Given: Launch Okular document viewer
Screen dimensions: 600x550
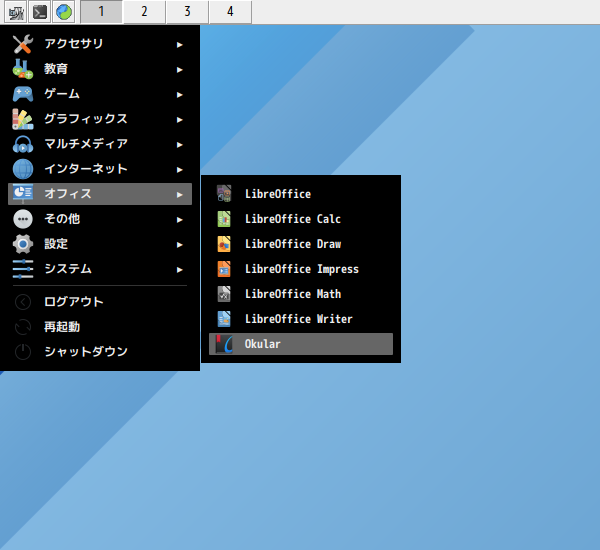Looking at the screenshot, I should 301,344.
